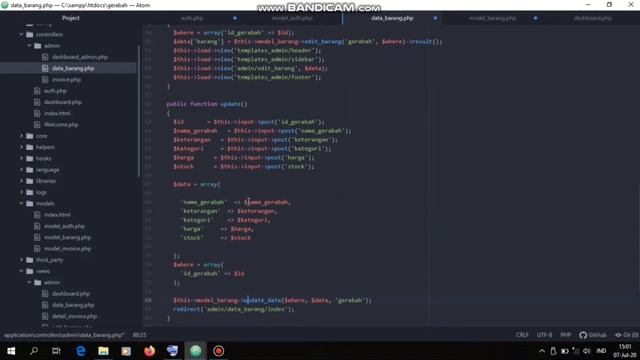Change the PHP grammar selector
This screenshot has height=360, width=640.
click(566, 335)
